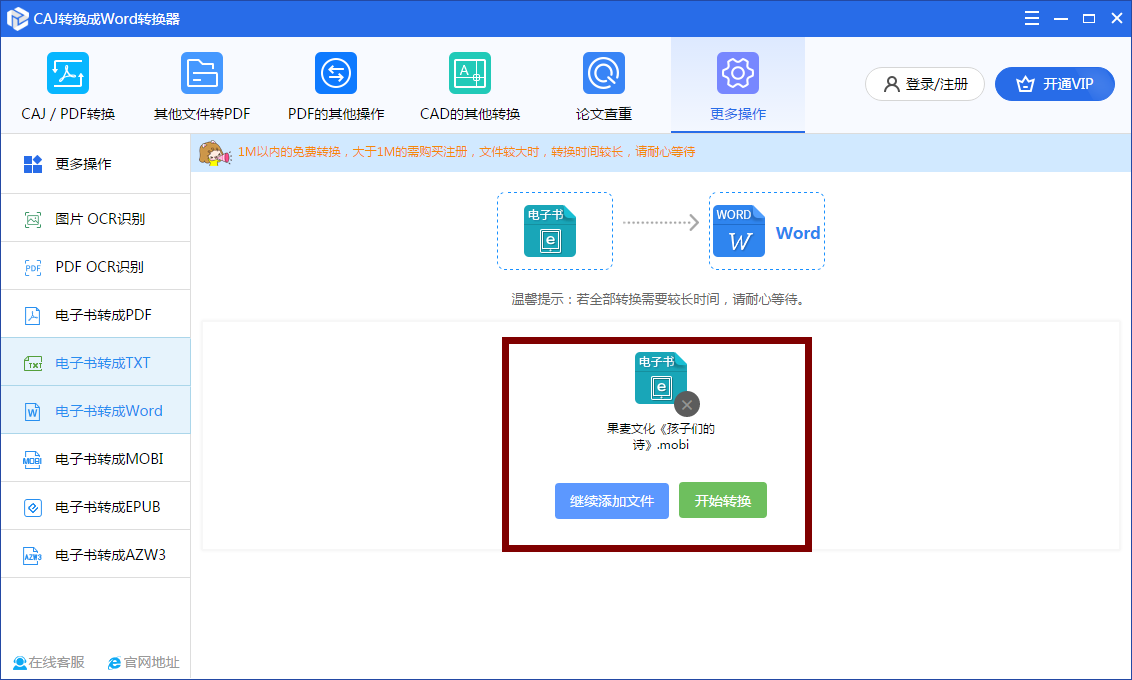Image resolution: width=1132 pixels, height=680 pixels.
Task: Click file name 果麦文化《孩子们的诗》.mobi
Action: (661, 437)
